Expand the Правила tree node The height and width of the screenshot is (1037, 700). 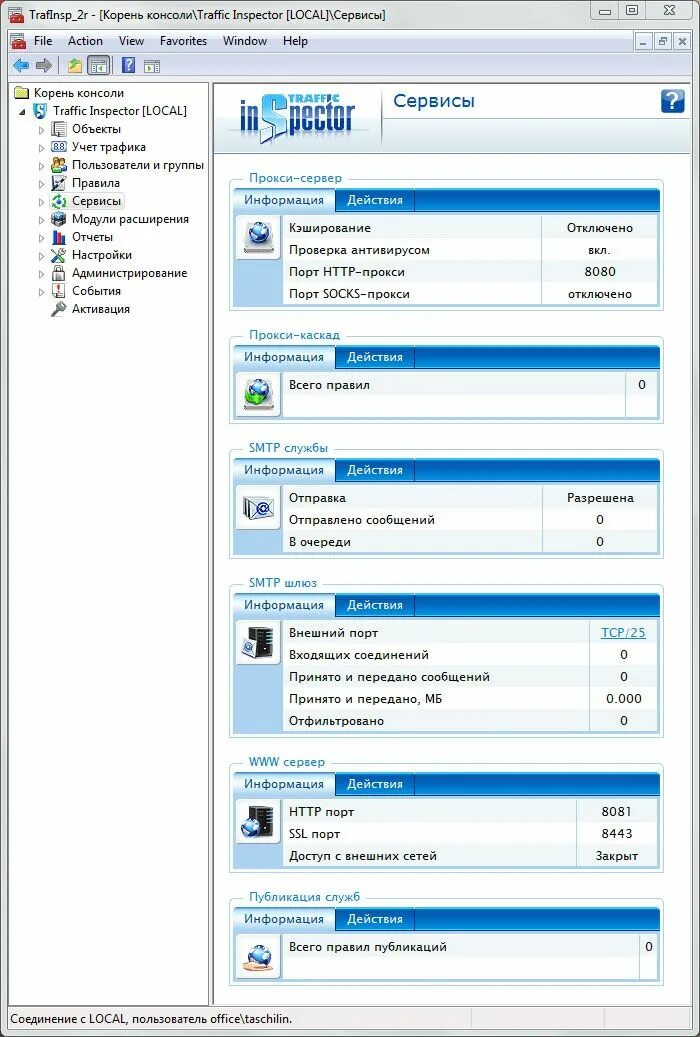click(x=41, y=184)
